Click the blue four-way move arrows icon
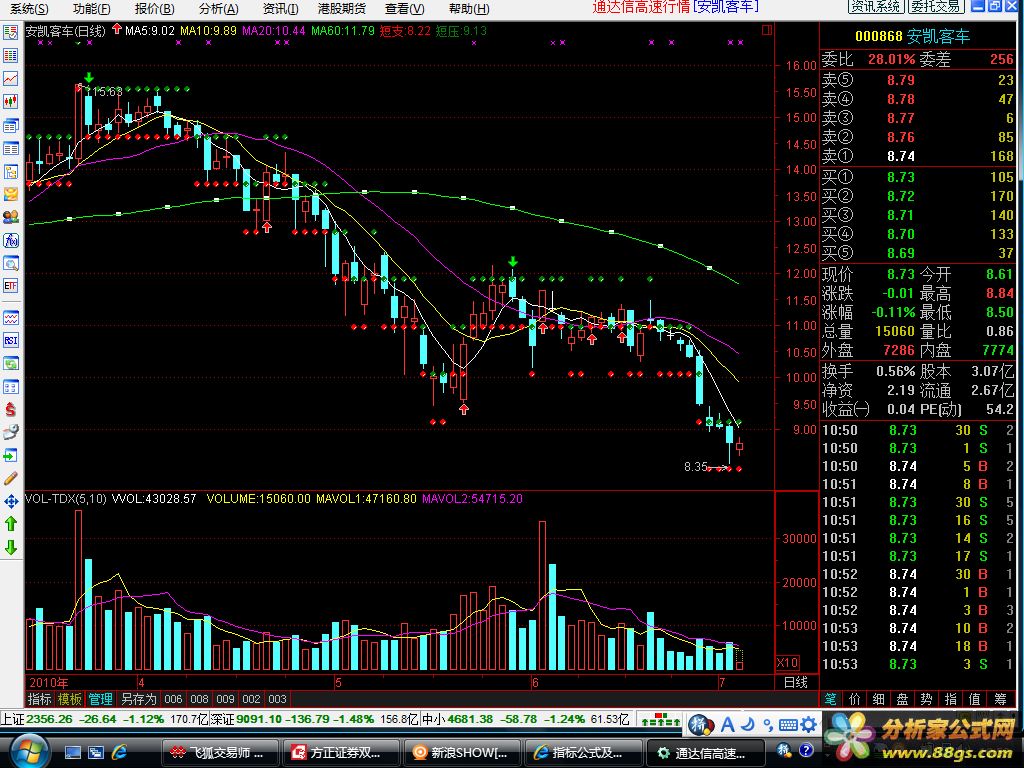Image resolution: width=1024 pixels, height=768 pixels. [10, 501]
